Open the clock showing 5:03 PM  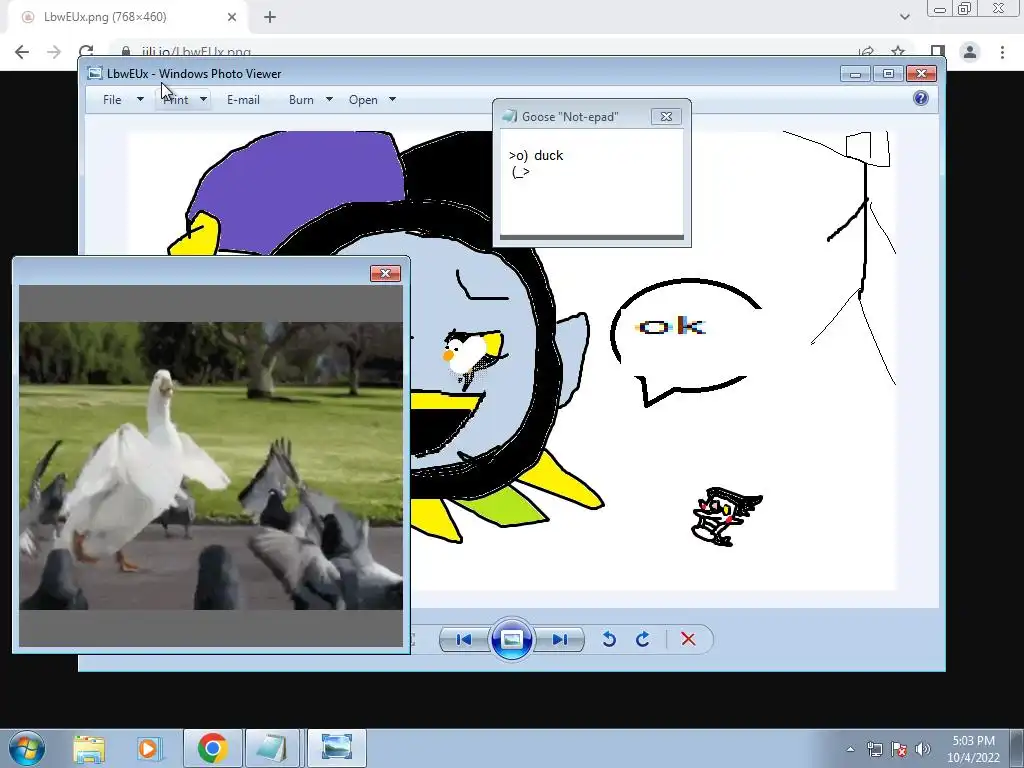point(973,749)
